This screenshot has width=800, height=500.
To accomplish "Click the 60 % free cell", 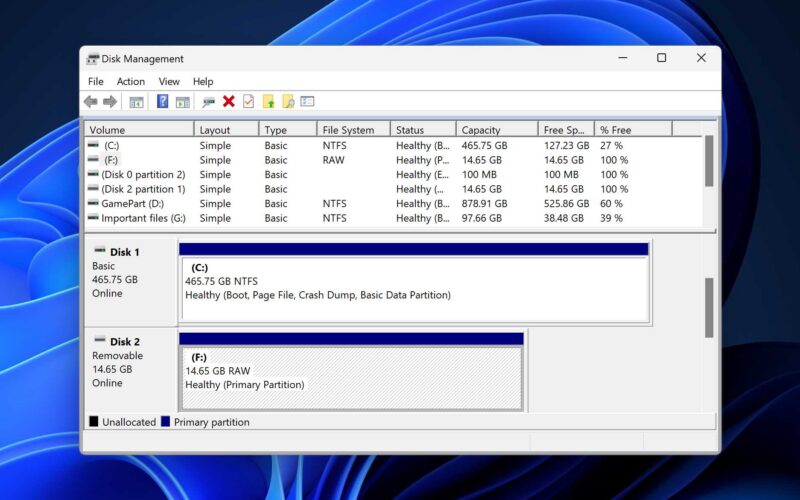I will point(611,204).
